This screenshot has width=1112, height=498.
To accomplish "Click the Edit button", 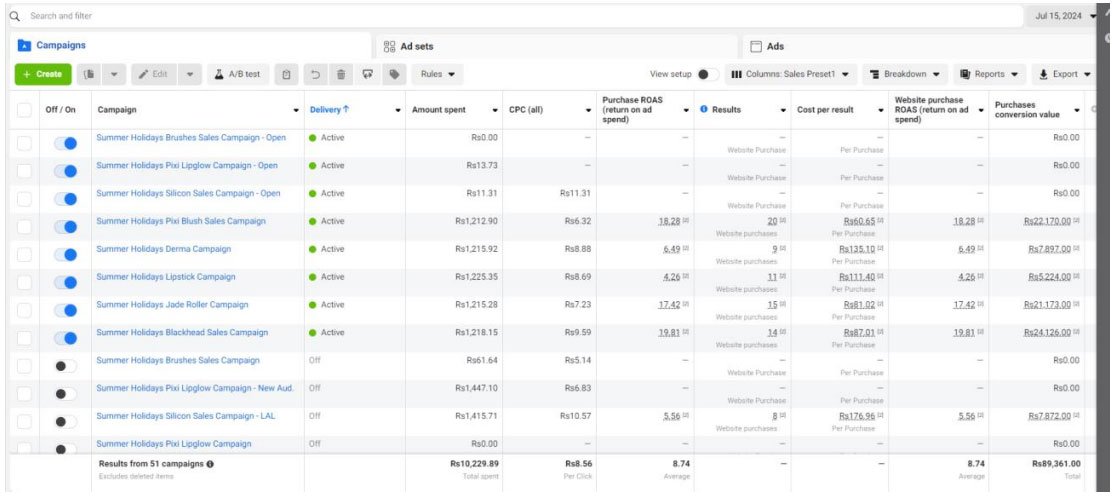I will [x=153, y=74].
